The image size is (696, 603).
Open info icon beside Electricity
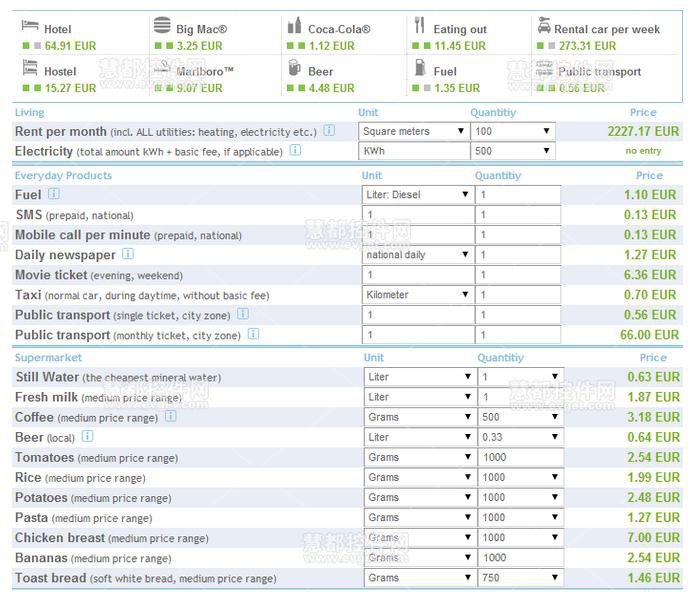[295, 151]
